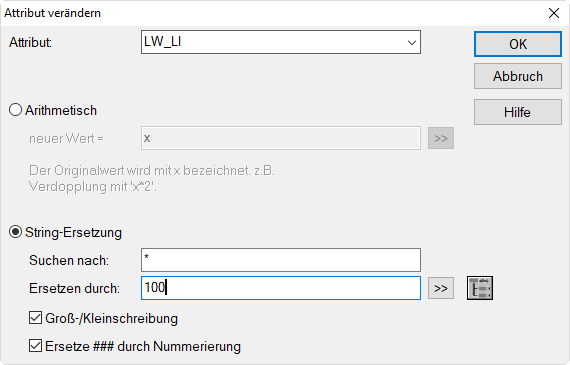Click the LW_LI combo box text

pyautogui.click(x=162, y=41)
